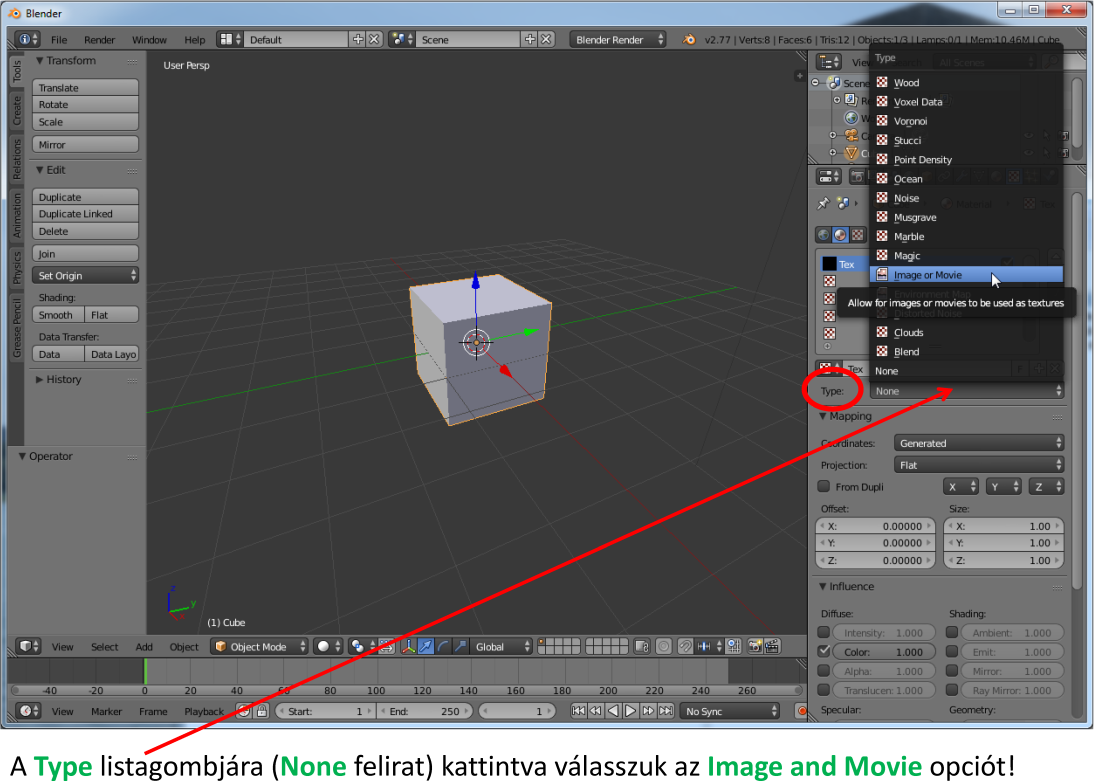Viewport: 1094px width, 782px height.
Task: Click the pin icon in Properties
Action: click(823, 204)
